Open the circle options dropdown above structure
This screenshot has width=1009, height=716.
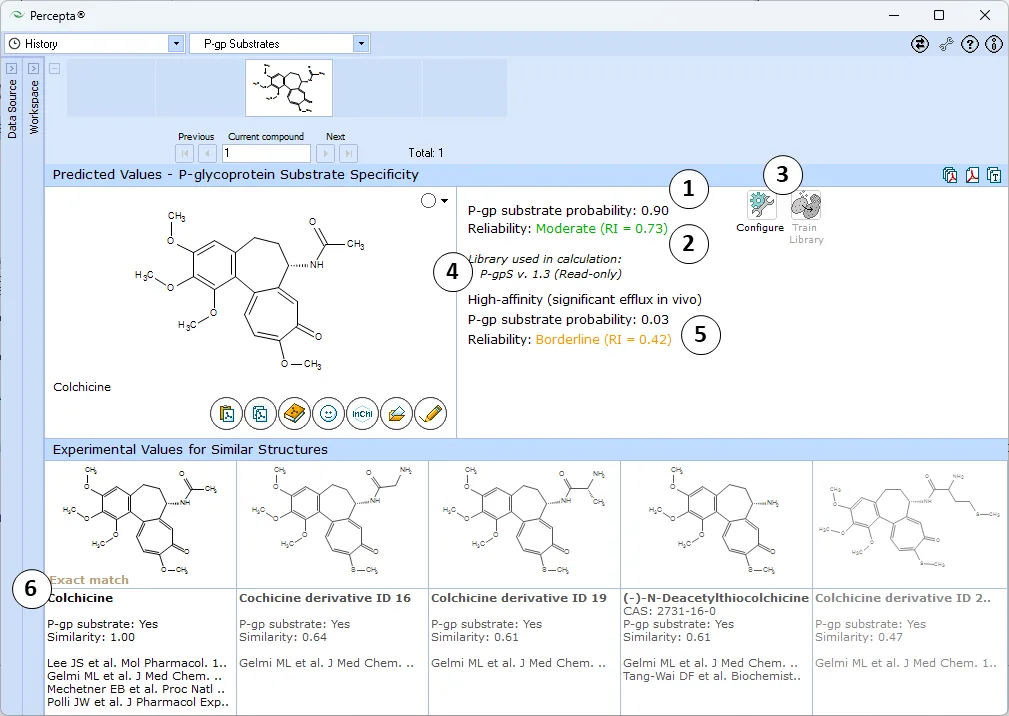pyautogui.click(x=435, y=201)
